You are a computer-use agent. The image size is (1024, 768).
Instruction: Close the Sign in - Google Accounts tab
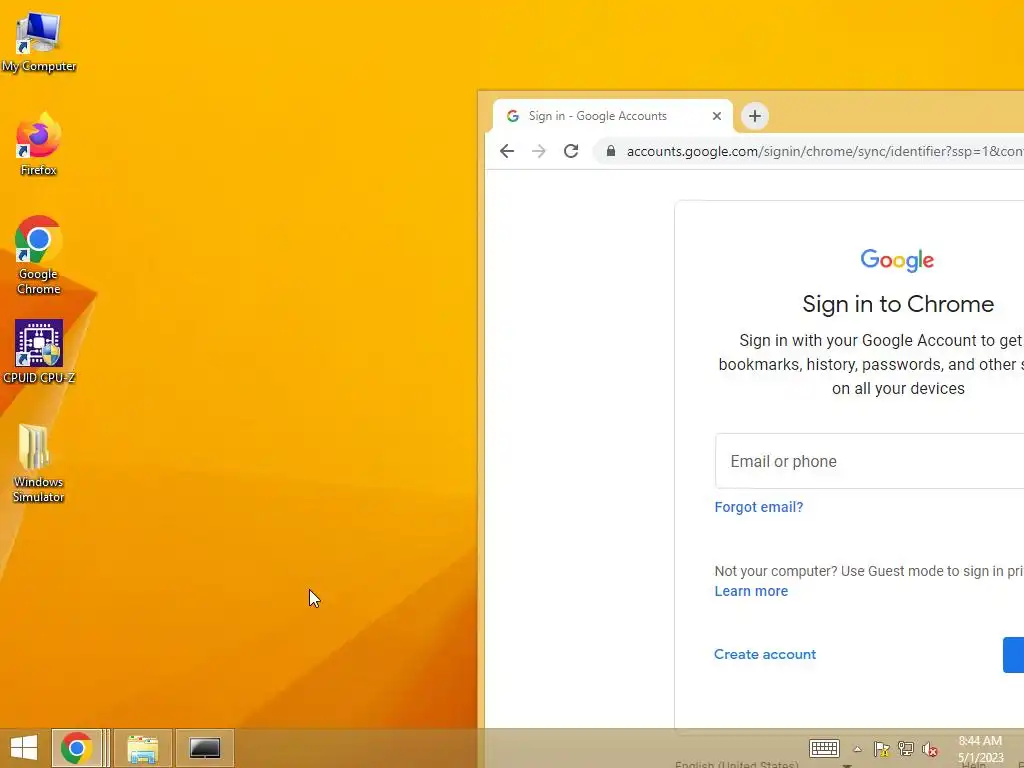(716, 116)
